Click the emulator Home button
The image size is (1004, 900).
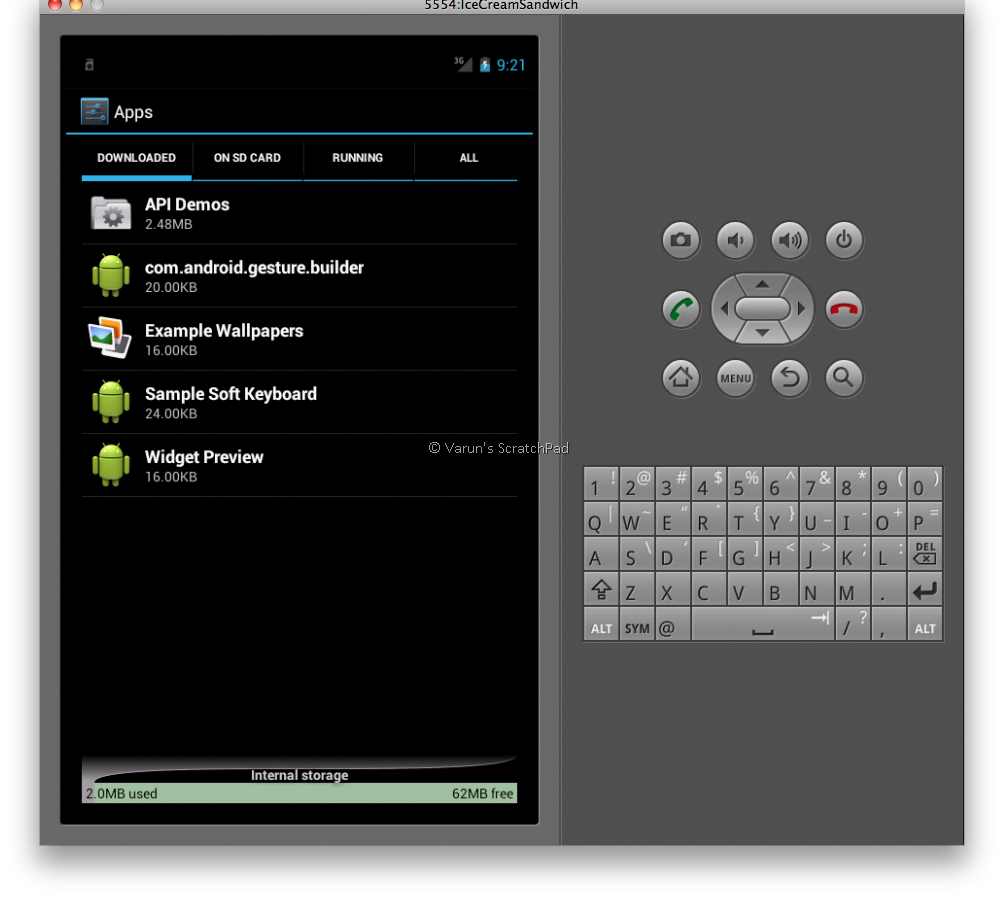680,378
